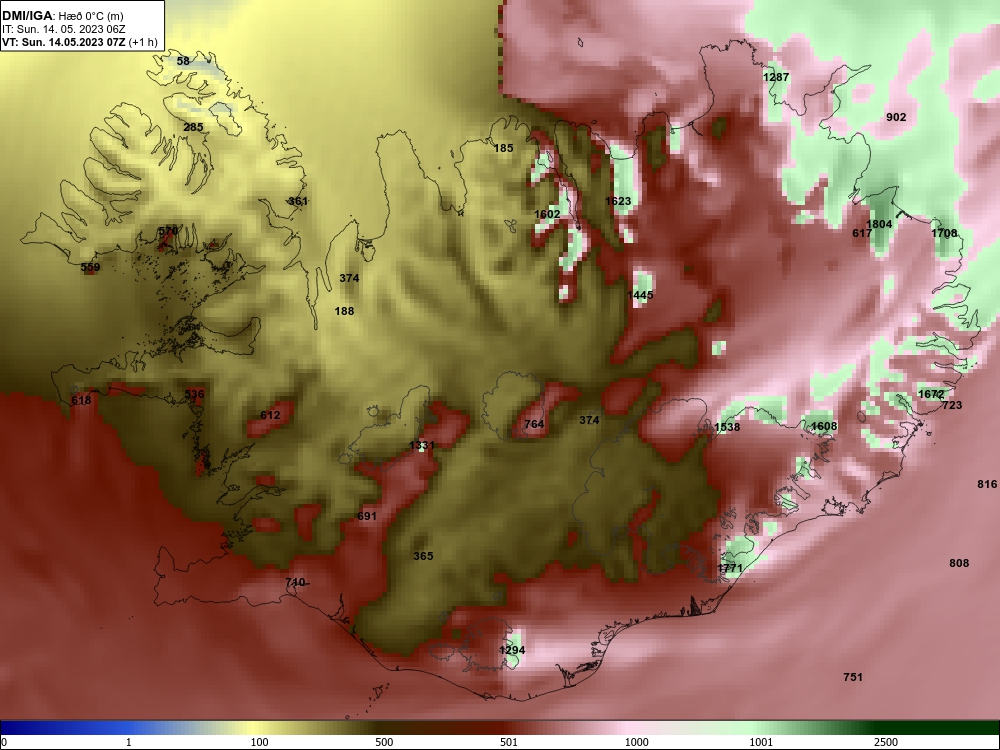1000x750 pixels.
Task: Click the '617' map value
Action: pos(862,233)
